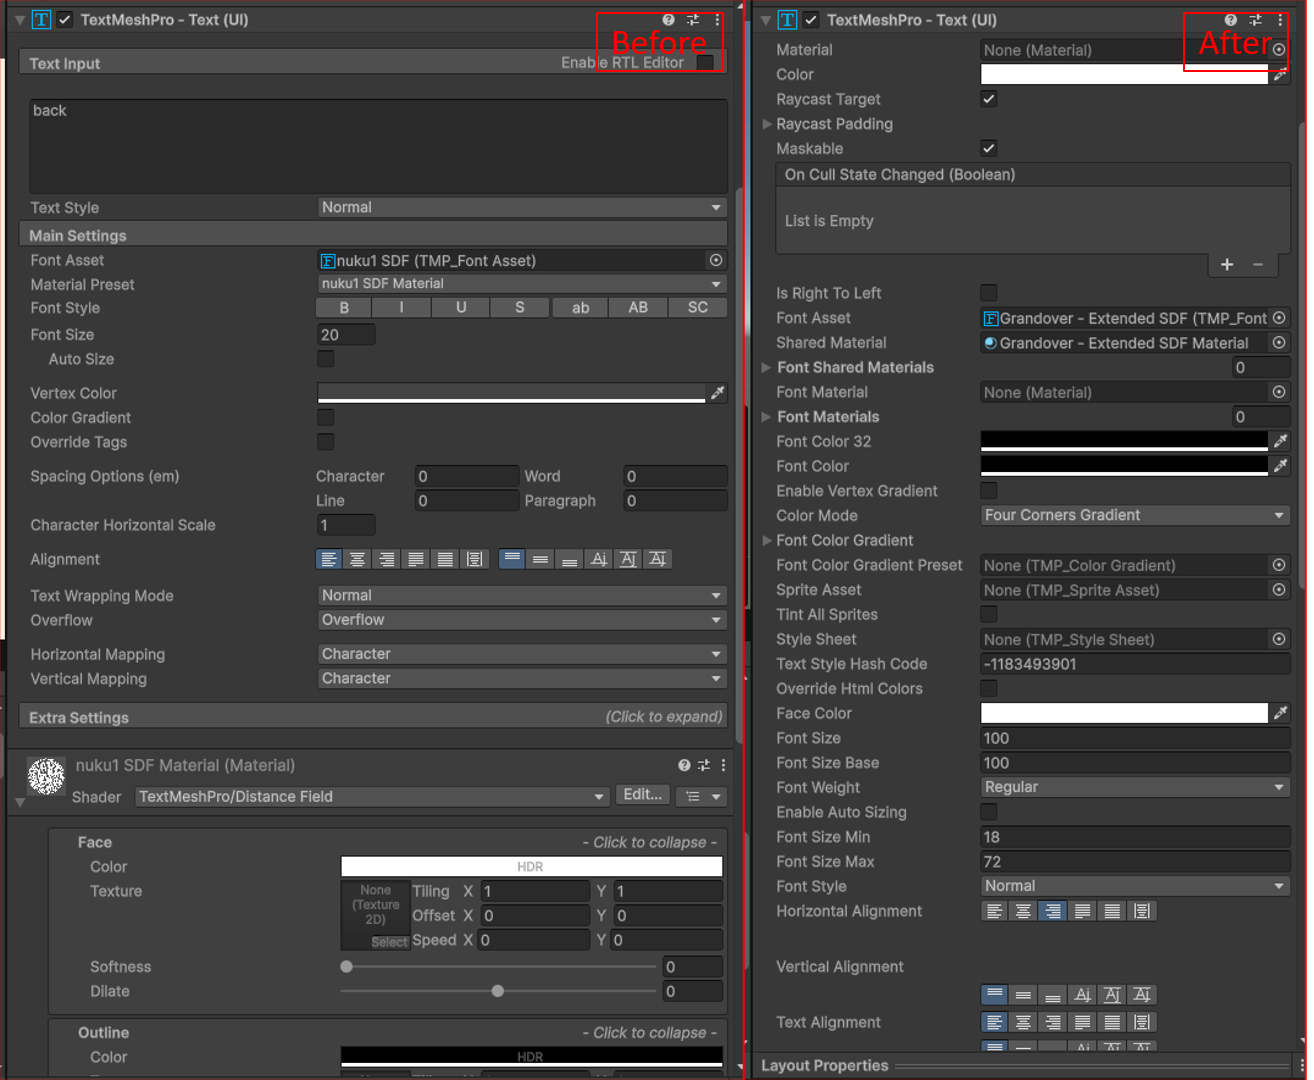
Task: Select center align in Horizontal Alignment row, After panel
Action: point(1023,911)
